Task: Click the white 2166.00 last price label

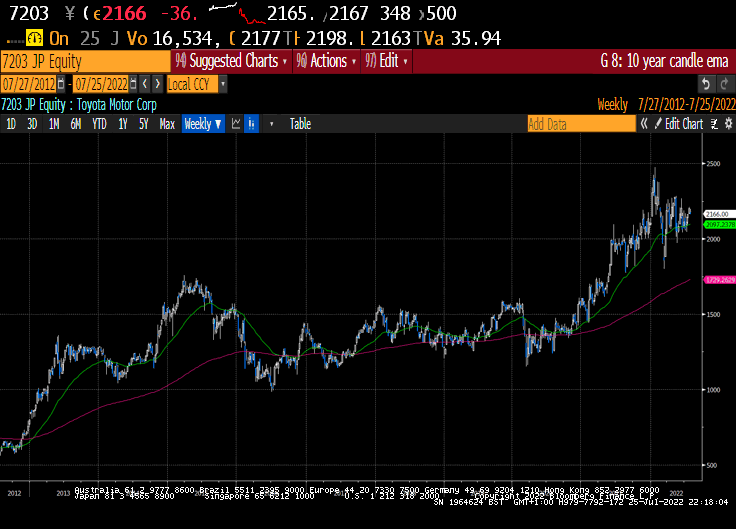Action: (719, 214)
